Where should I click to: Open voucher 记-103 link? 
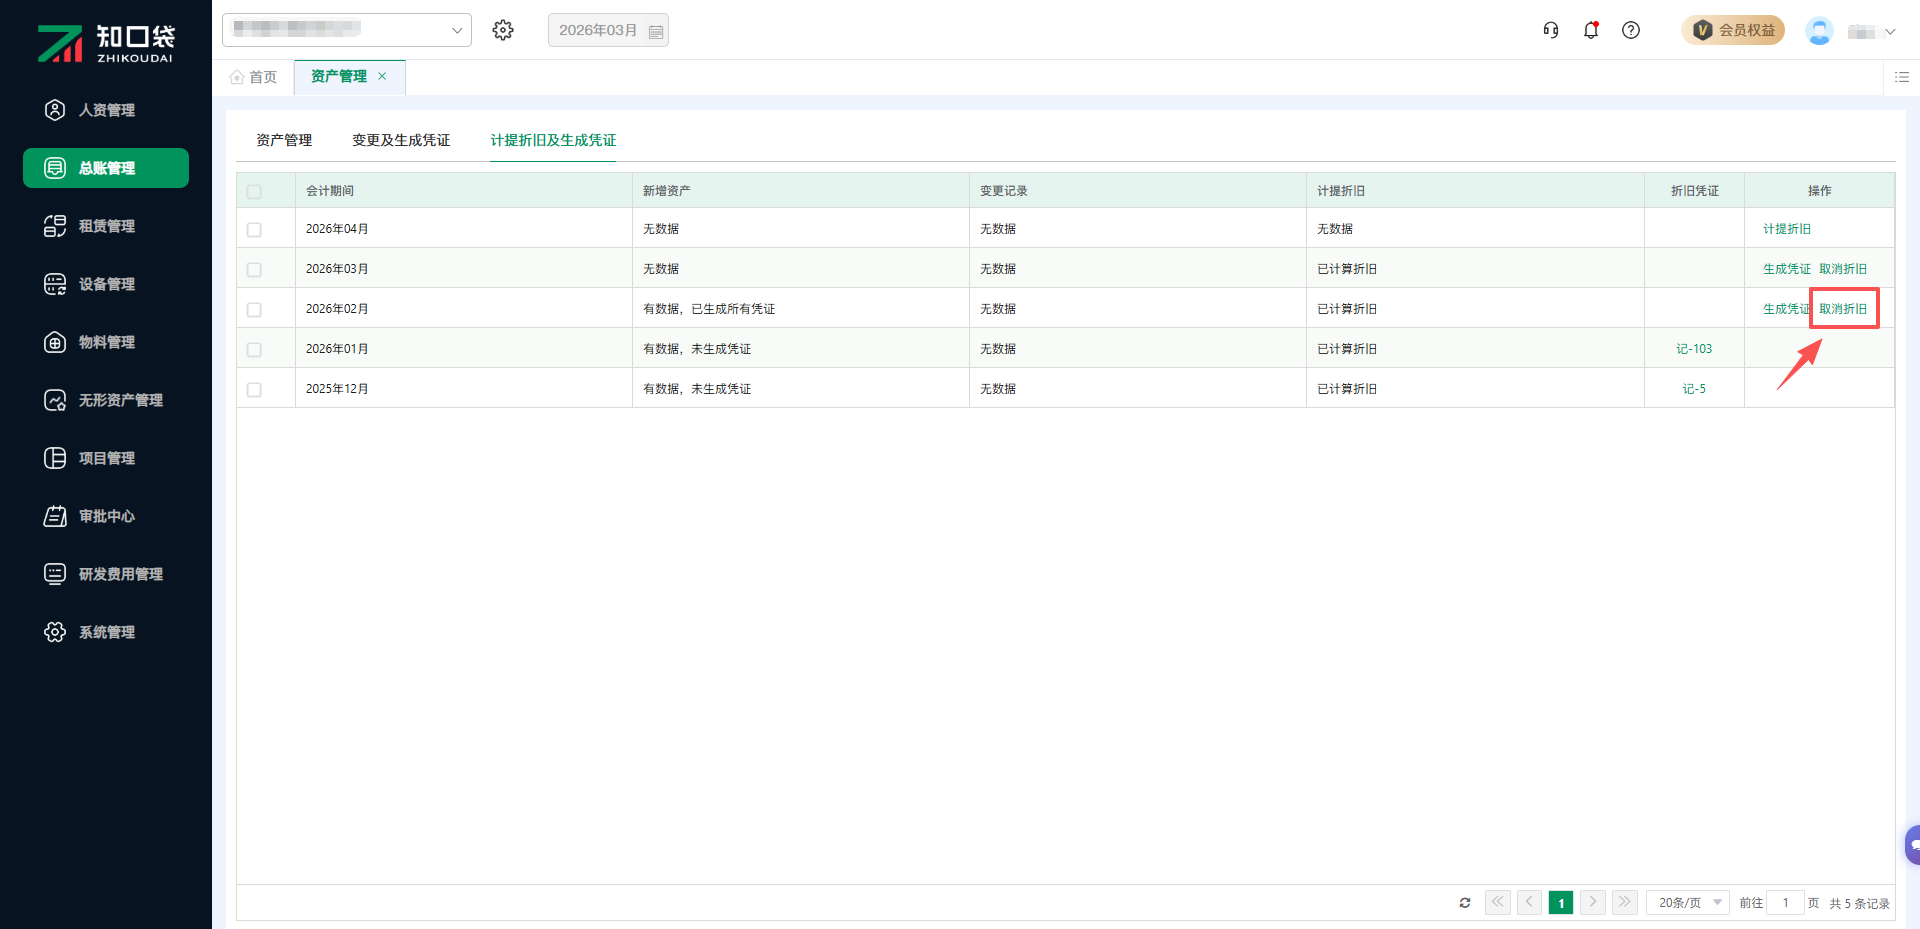1694,349
